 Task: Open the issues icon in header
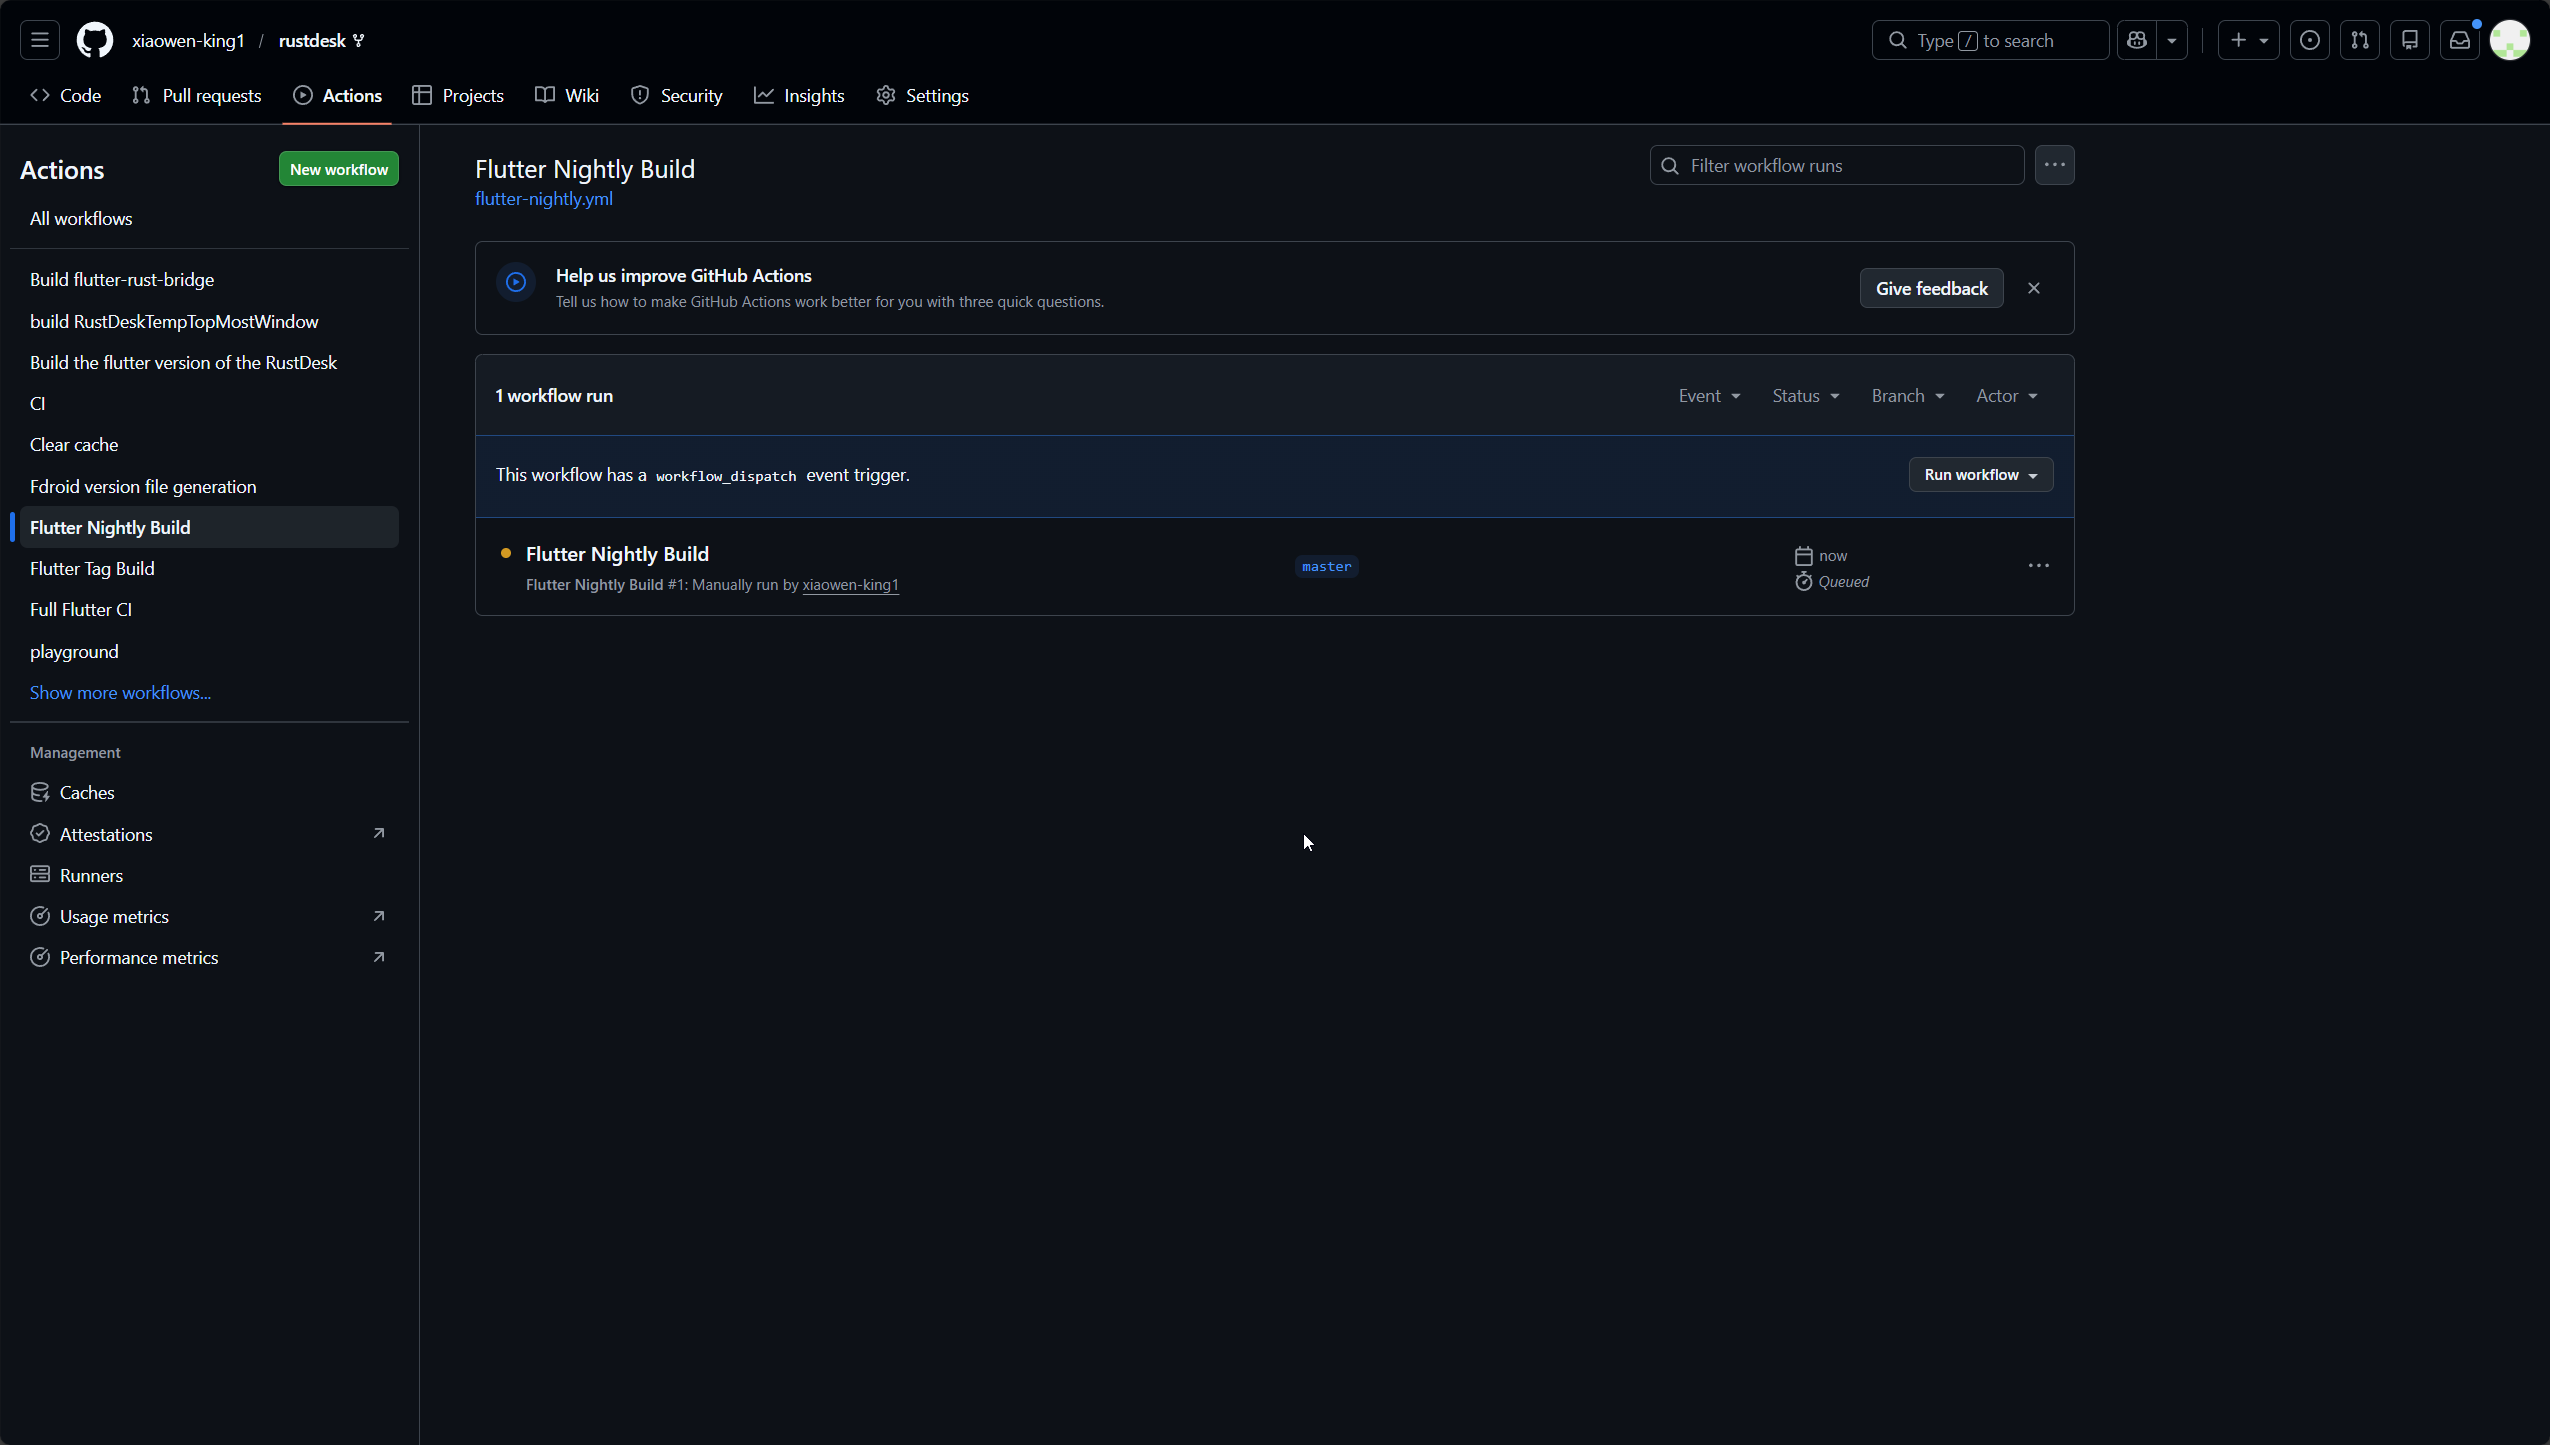click(x=2309, y=40)
